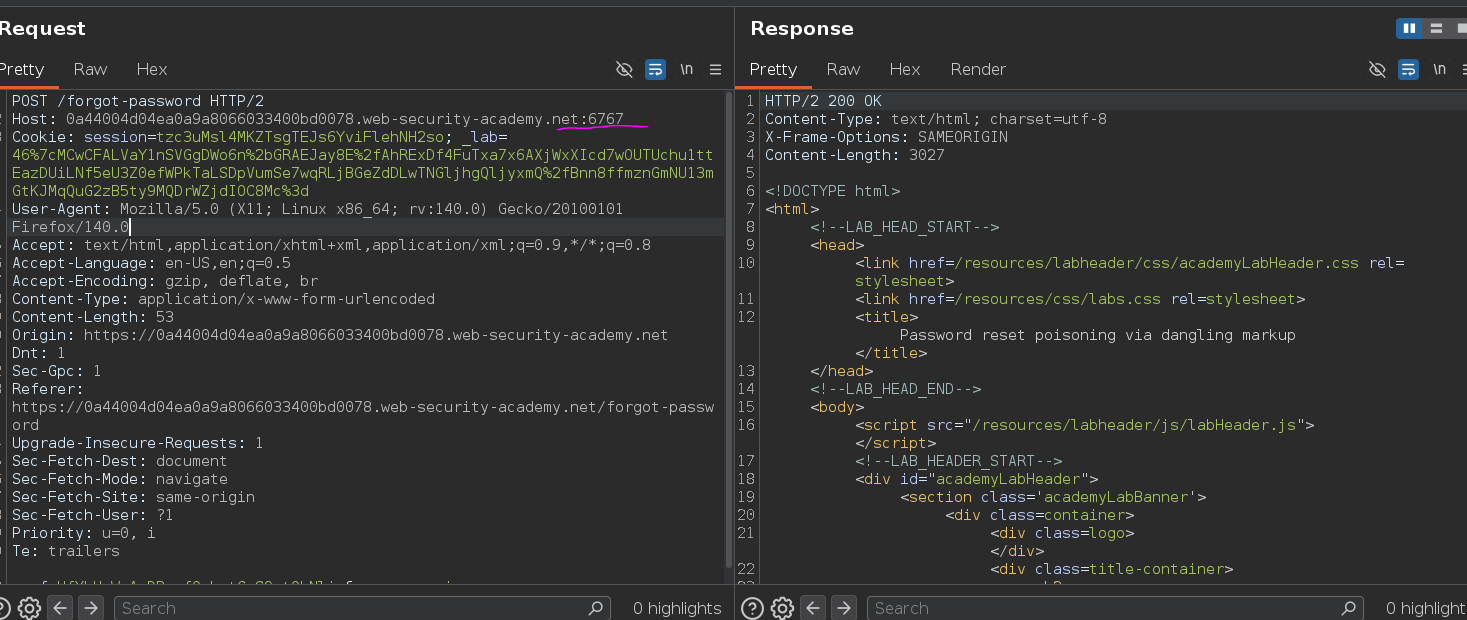Image resolution: width=1467 pixels, height=620 pixels.
Task: Toggle word wrap in Response panel
Action: [1408, 69]
